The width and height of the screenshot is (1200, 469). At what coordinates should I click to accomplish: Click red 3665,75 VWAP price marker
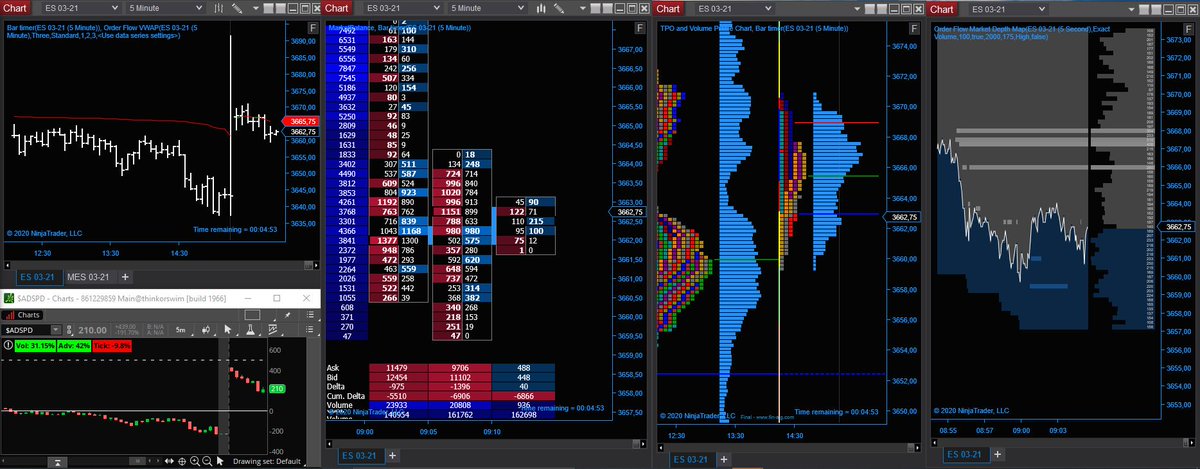pyautogui.click(x=301, y=120)
